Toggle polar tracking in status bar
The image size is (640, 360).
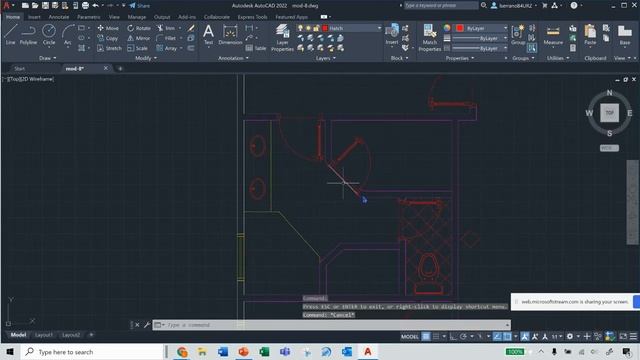tap(463, 336)
